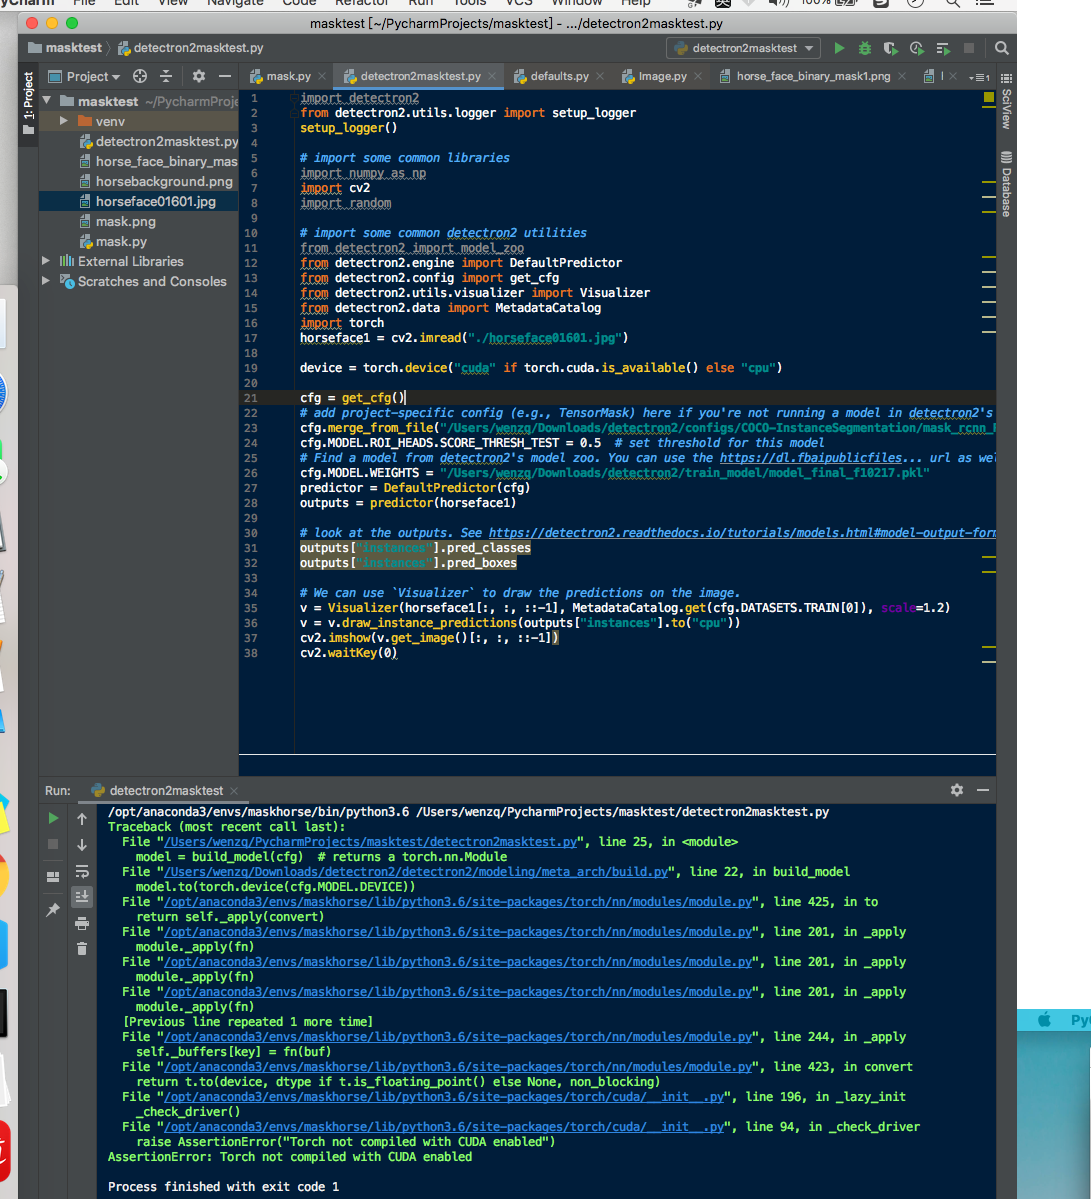Pin the Run tab
This screenshot has height=1199, width=1091.
click(53, 910)
